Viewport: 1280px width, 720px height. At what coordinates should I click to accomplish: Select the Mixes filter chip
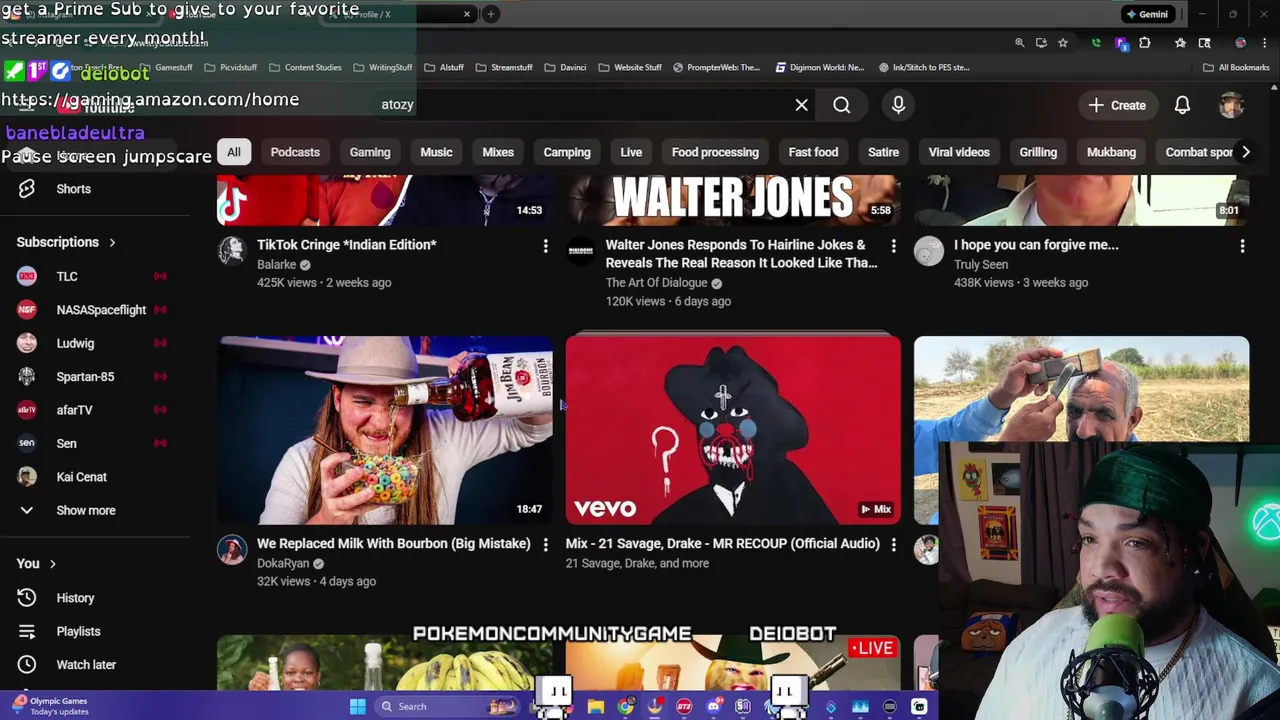pyautogui.click(x=498, y=152)
